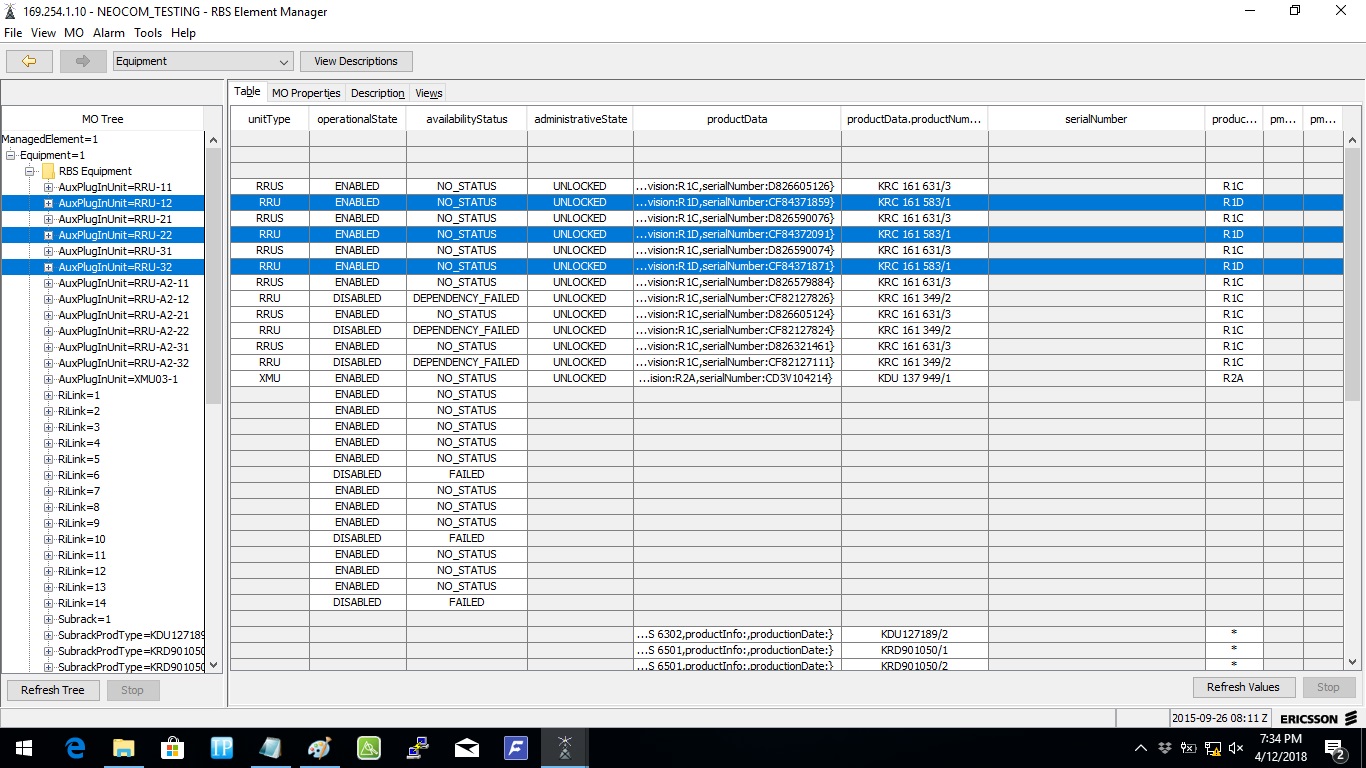Screen dimensions: 1366x768
Task: Open the Alarm menu
Action: tap(109, 33)
